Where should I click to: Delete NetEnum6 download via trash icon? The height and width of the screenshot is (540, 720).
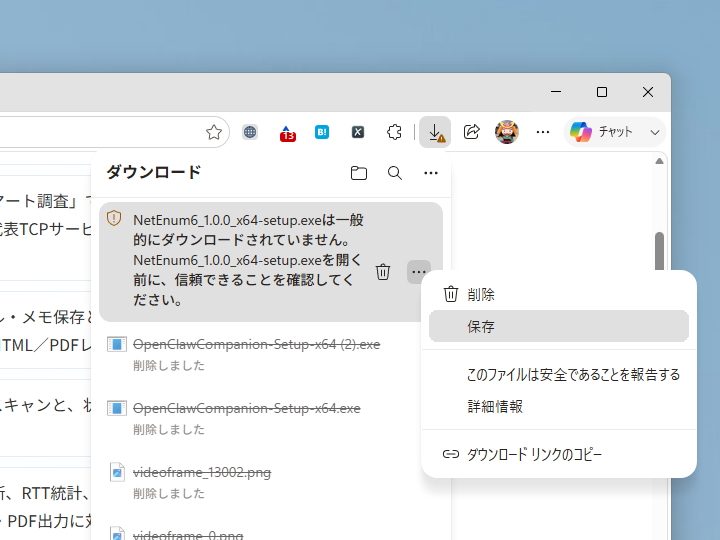coord(383,272)
